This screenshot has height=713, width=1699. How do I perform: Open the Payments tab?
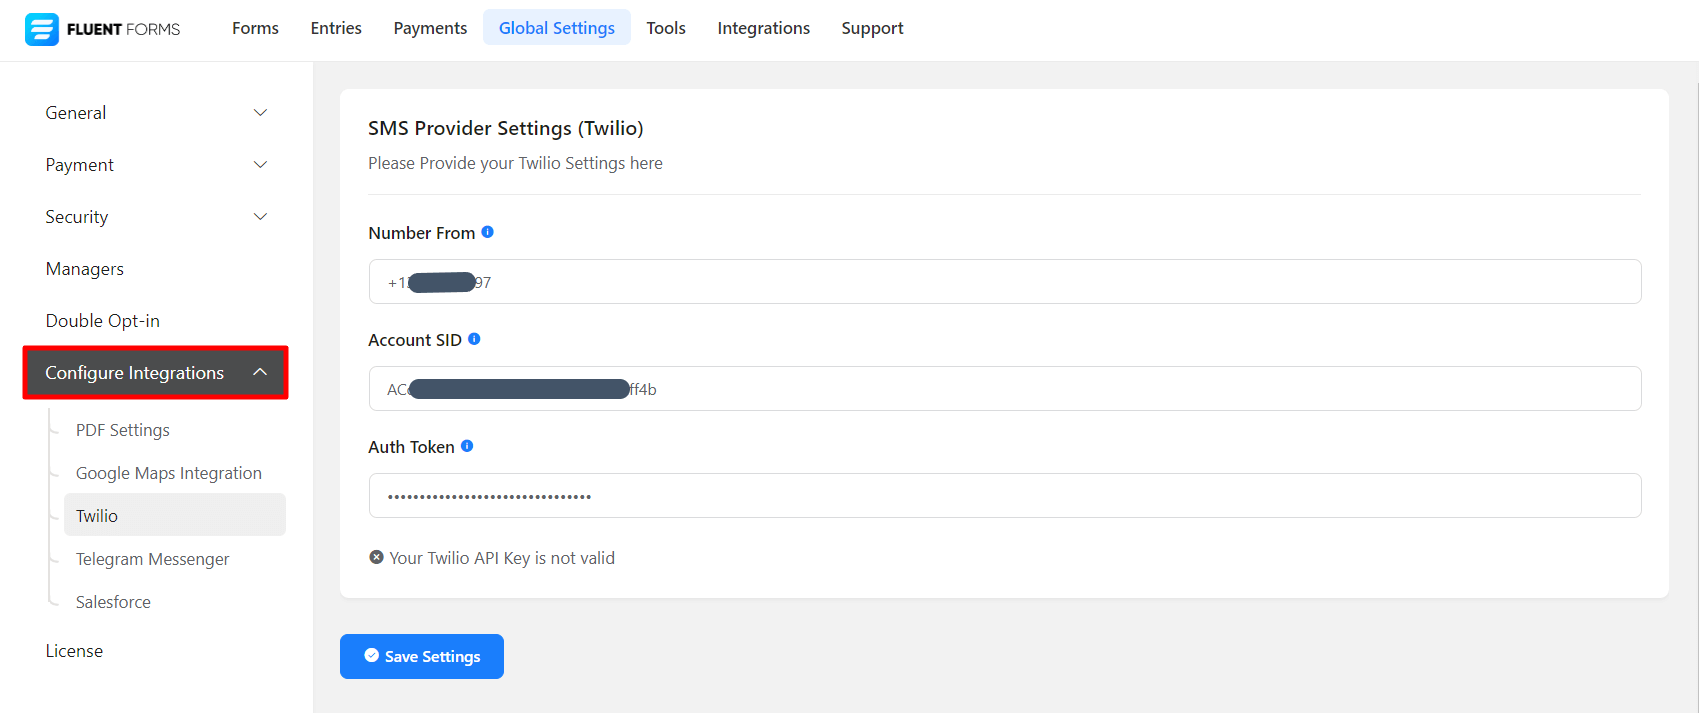430,28
